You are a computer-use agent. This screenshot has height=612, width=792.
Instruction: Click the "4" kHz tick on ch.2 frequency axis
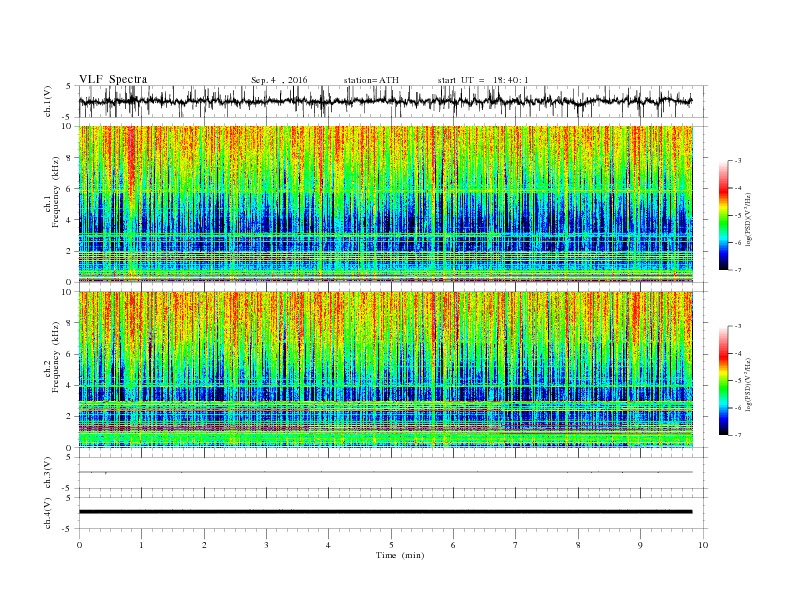(x=69, y=385)
